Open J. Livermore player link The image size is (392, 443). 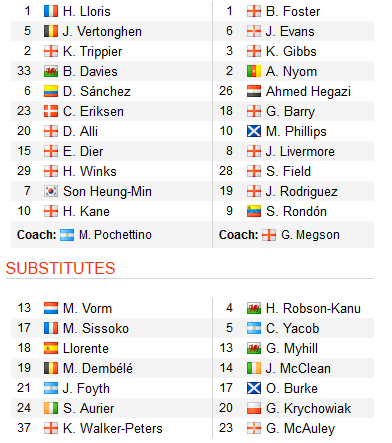click(x=300, y=151)
